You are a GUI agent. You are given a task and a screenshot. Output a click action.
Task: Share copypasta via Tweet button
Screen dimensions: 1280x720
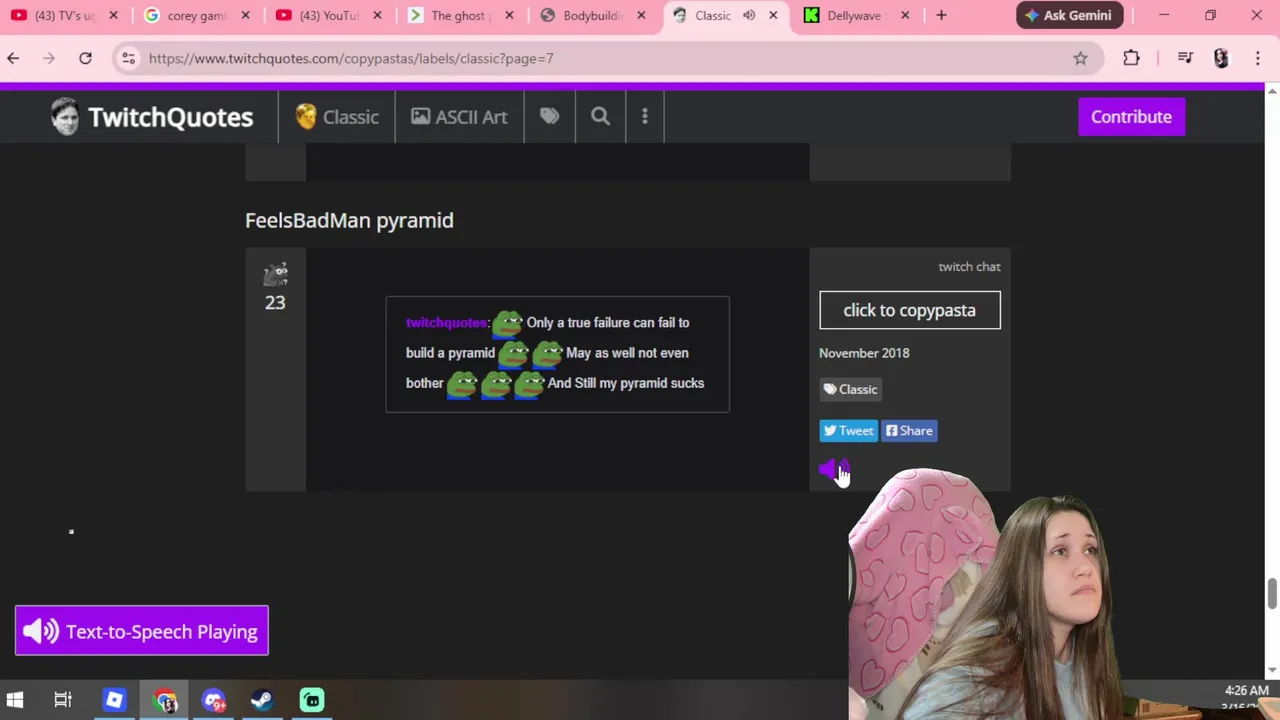[848, 431]
